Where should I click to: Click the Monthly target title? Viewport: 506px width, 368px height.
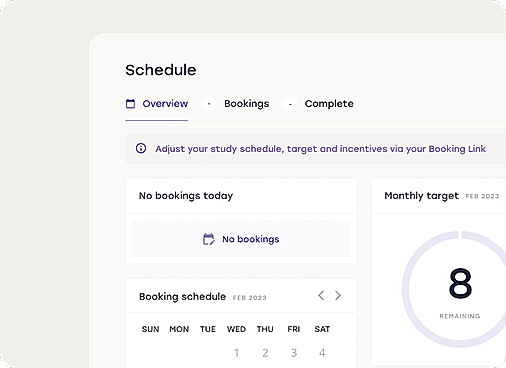coord(422,196)
